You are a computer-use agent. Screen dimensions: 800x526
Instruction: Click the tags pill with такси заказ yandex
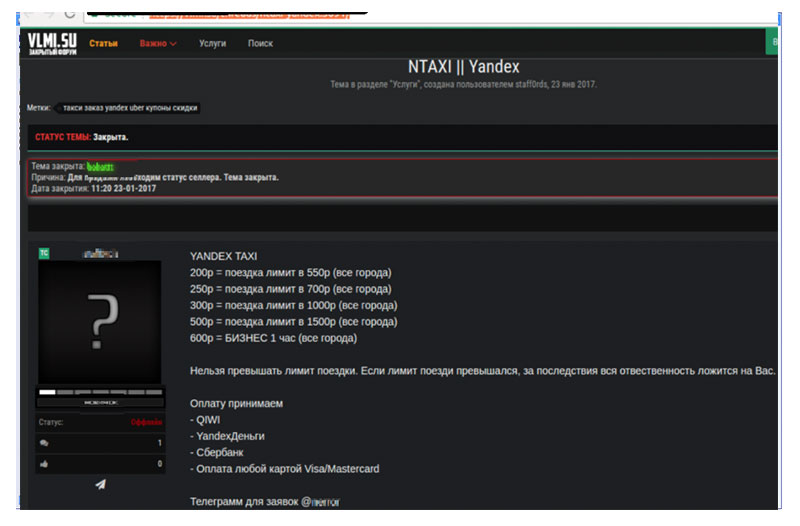click(x=127, y=108)
